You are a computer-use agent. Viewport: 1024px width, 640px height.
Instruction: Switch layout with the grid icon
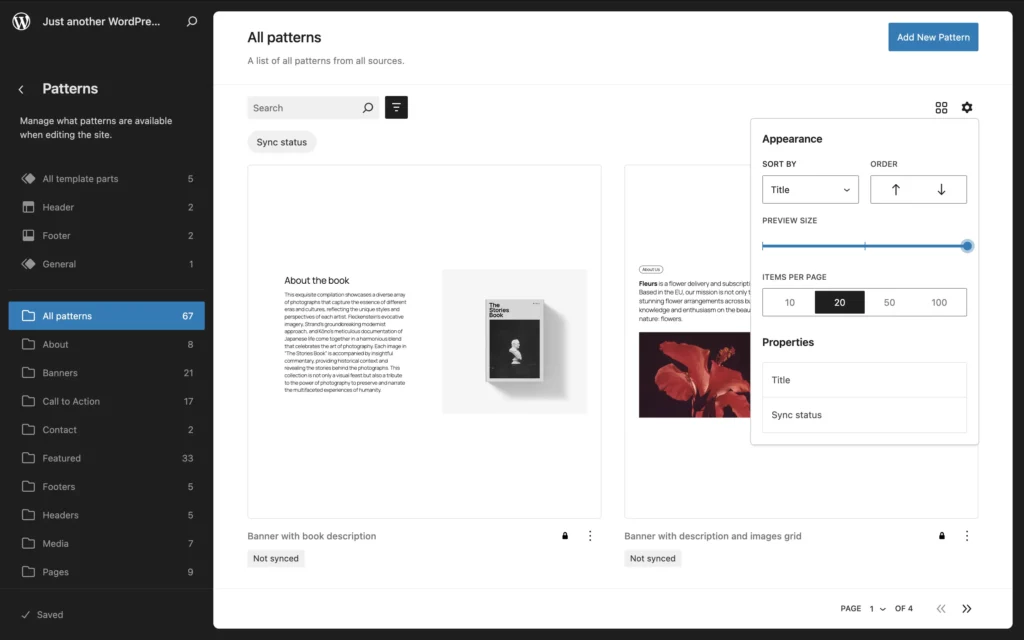tap(941, 108)
